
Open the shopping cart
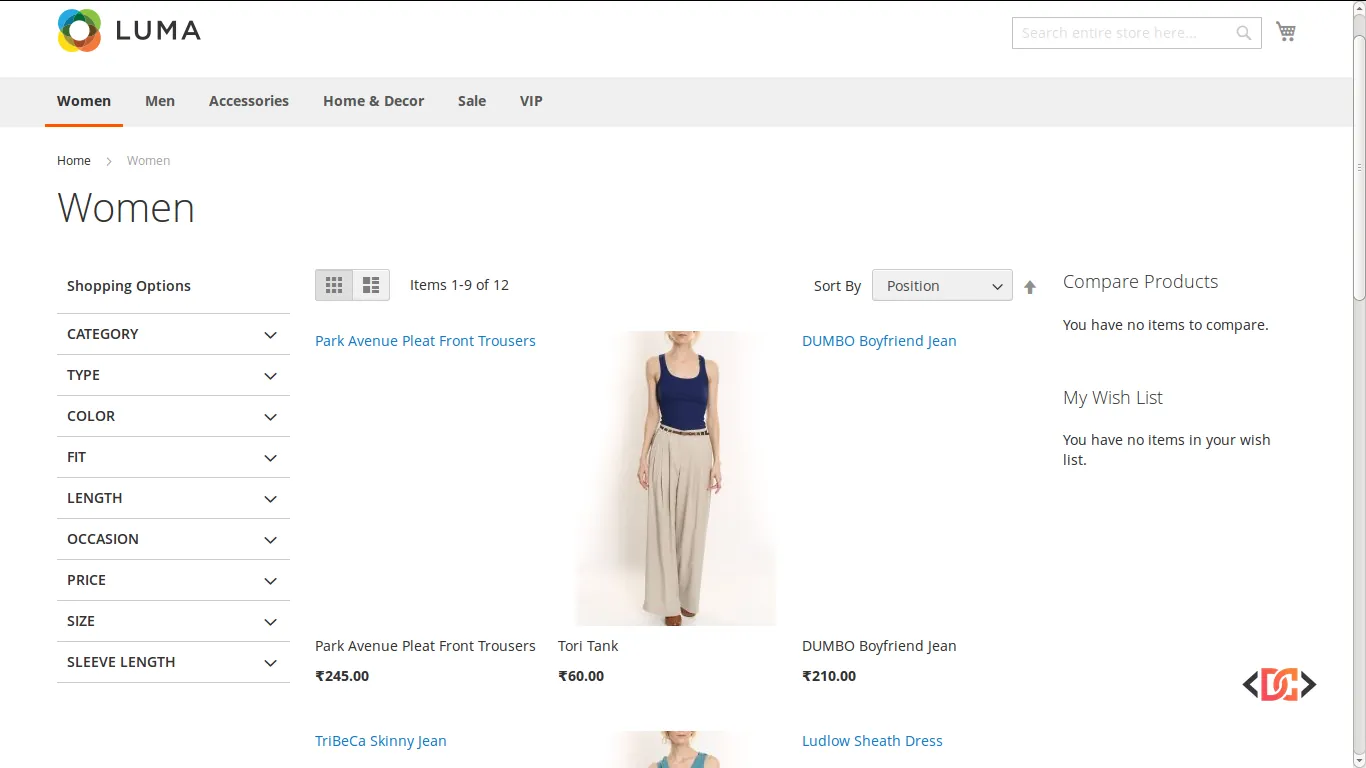(x=1286, y=31)
